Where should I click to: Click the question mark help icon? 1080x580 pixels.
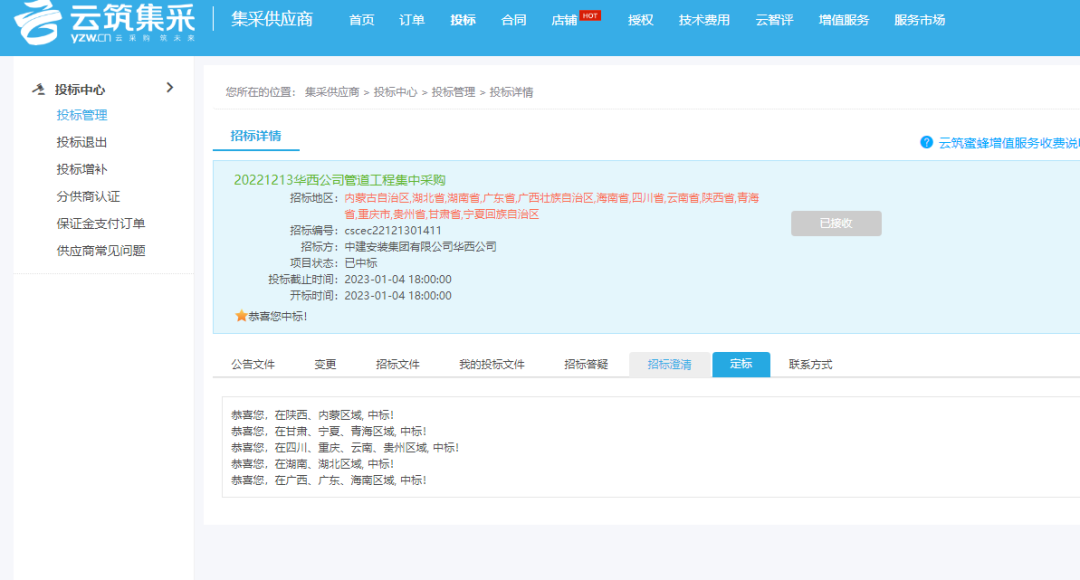click(926, 142)
